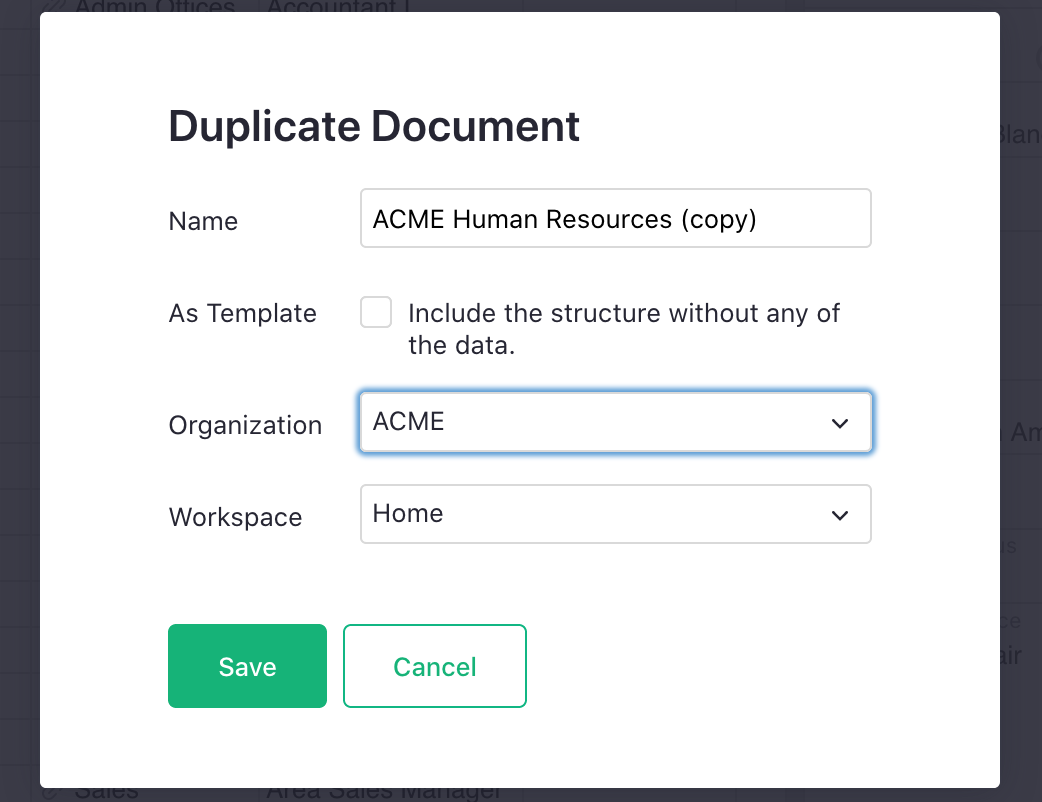Click "Home" in the Workspace selector
The image size is (1042, 802).
407,513
